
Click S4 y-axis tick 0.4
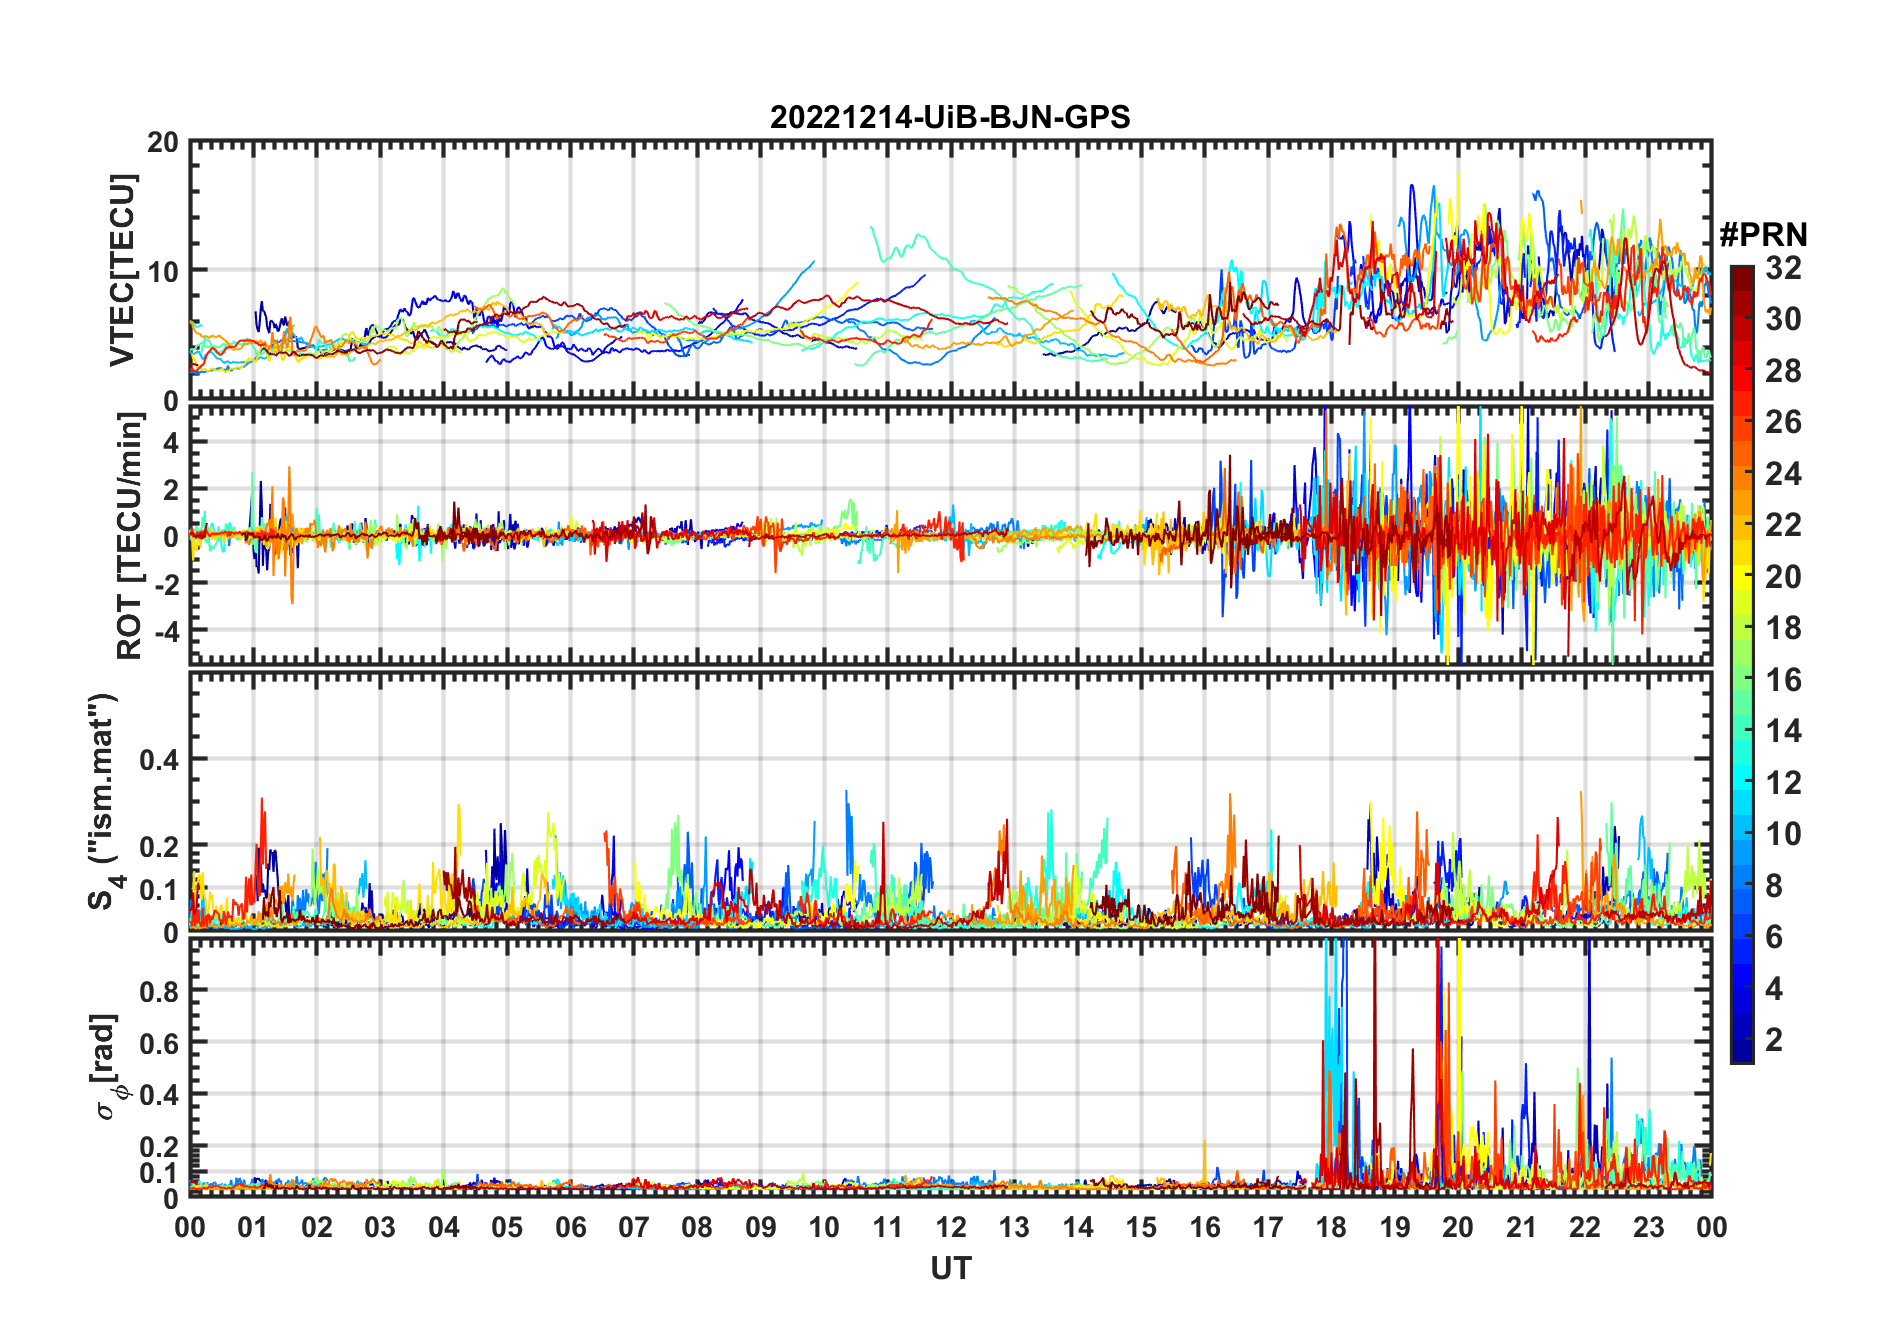click(159, 760)
